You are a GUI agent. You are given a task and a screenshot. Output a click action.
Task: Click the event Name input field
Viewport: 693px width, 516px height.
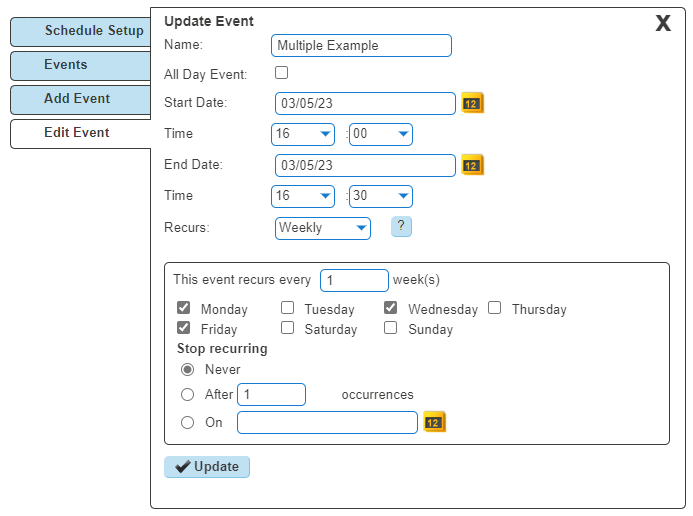point(361,46)
